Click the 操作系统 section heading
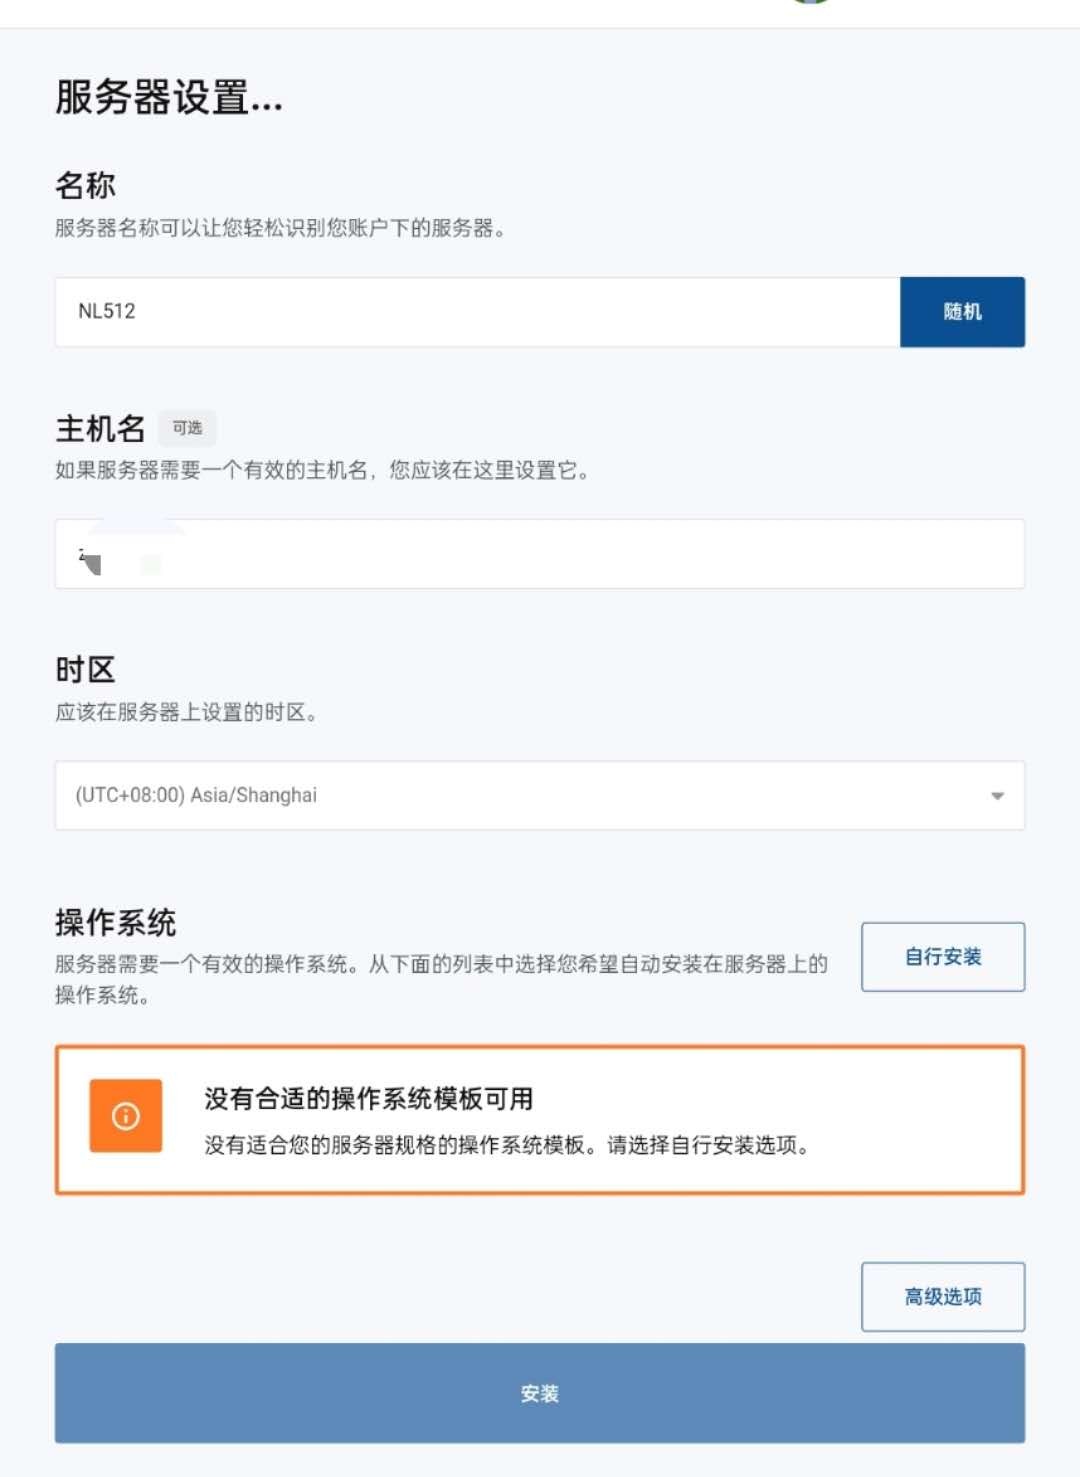1080x1477 pixels. (116, 922)
